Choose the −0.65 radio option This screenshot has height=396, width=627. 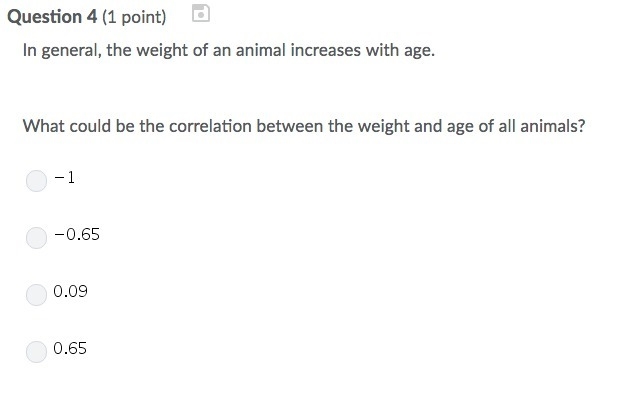pyautogui.click(x=36, y=238)
